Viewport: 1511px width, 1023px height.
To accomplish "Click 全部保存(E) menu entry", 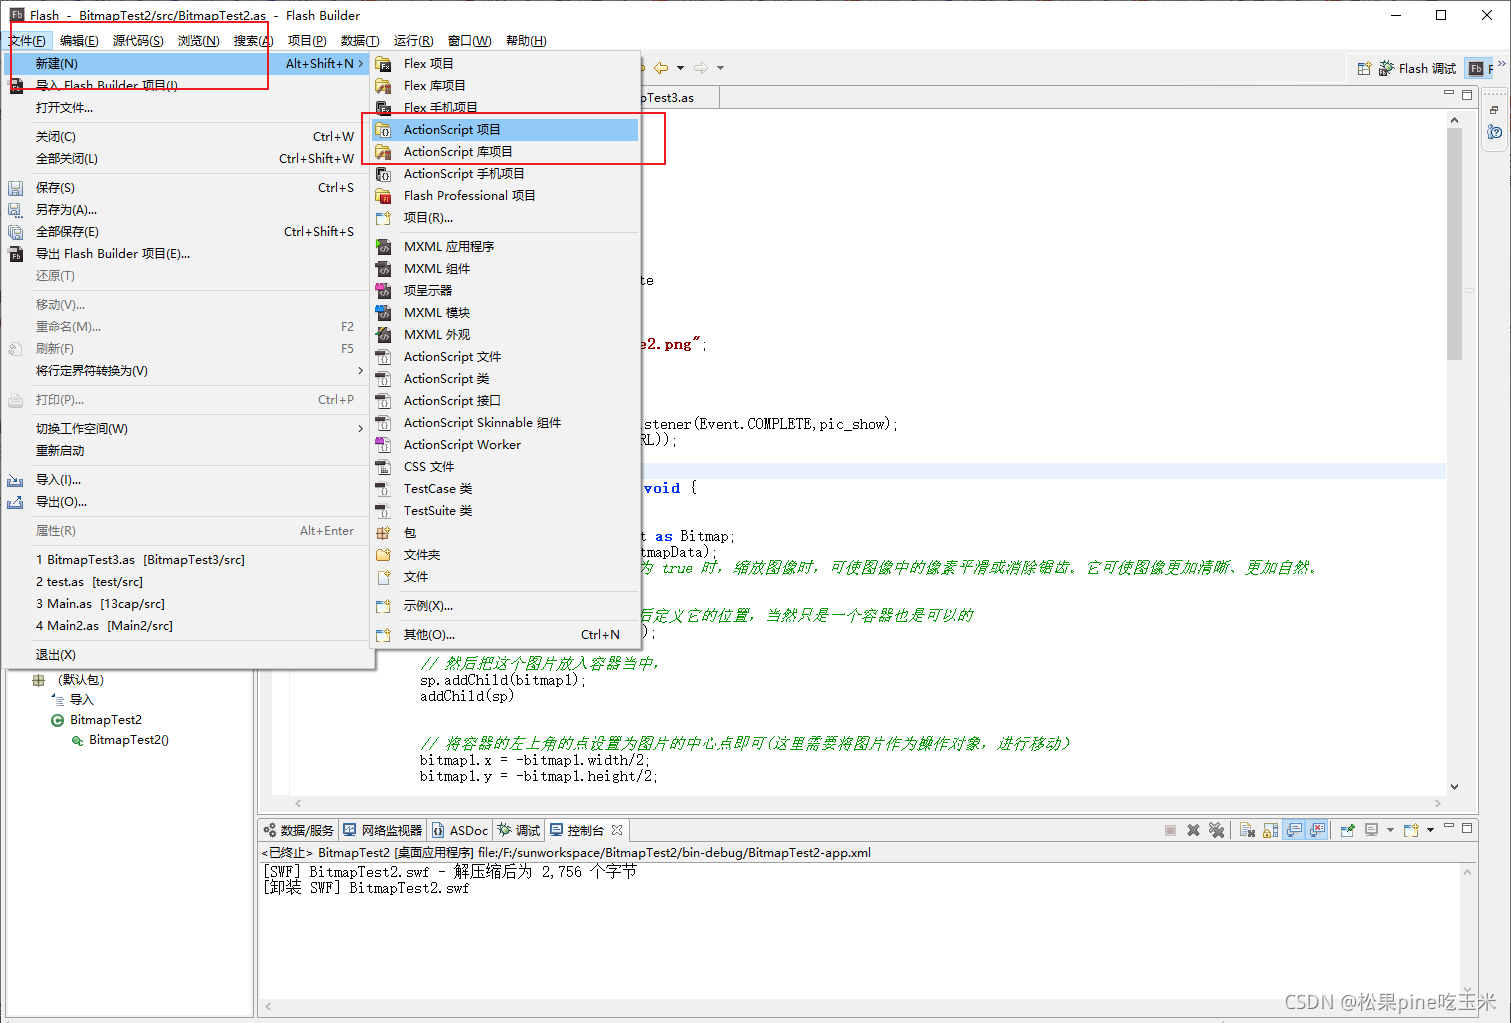I will (x=187, y=232).
